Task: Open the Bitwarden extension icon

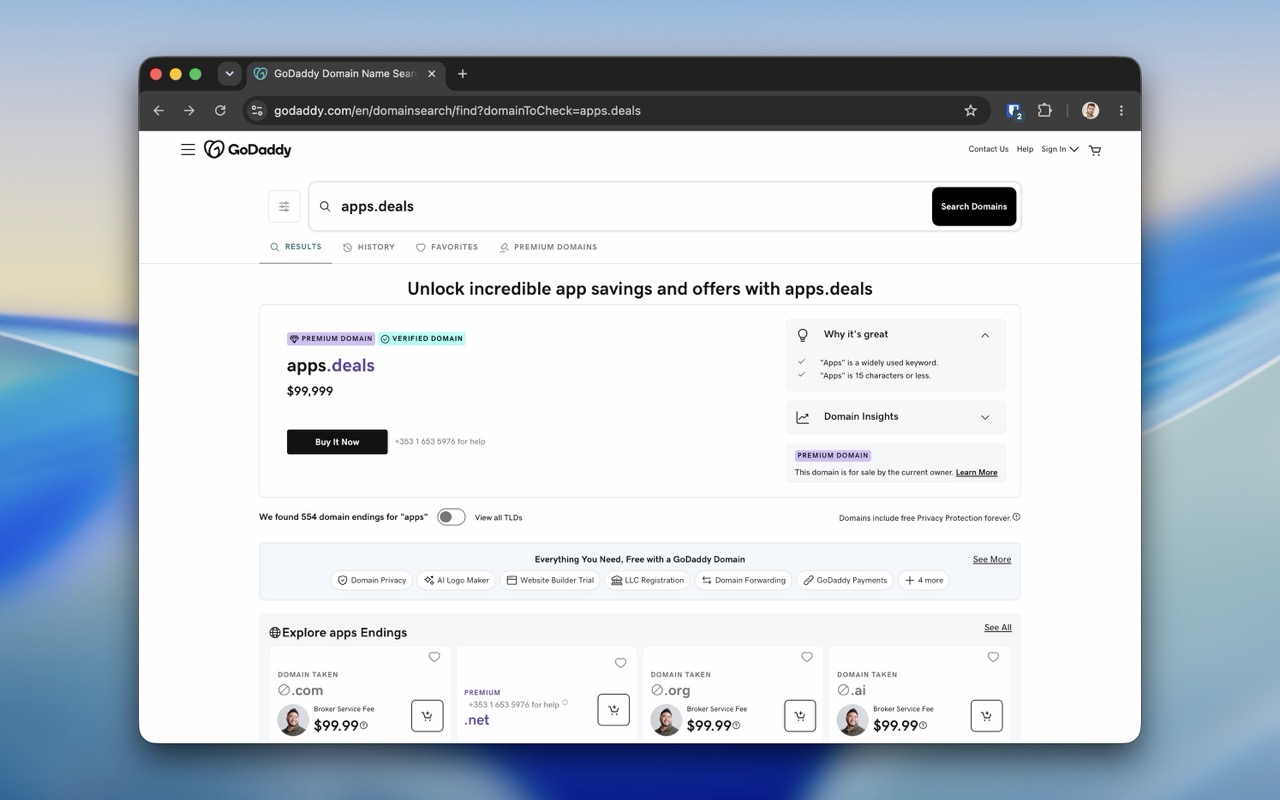Action: (x=1014, y=111)
